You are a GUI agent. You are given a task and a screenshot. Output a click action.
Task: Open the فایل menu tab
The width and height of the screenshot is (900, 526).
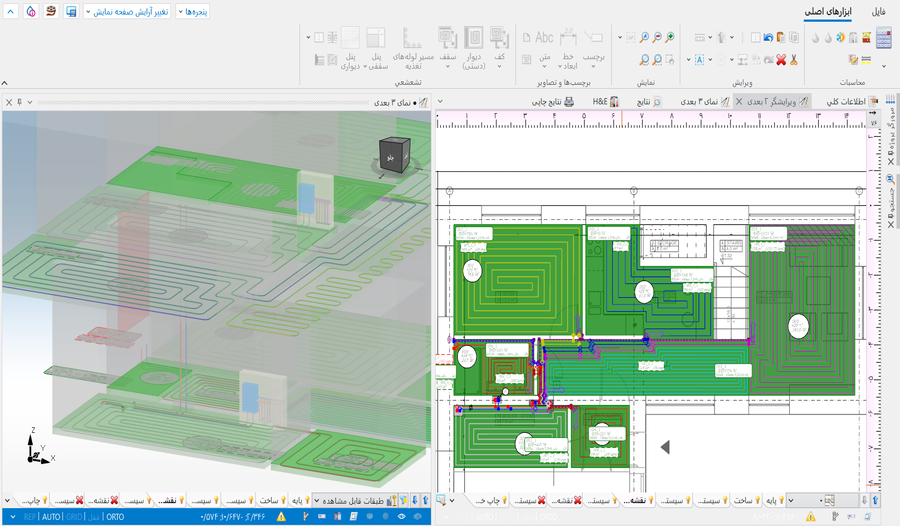878,12
